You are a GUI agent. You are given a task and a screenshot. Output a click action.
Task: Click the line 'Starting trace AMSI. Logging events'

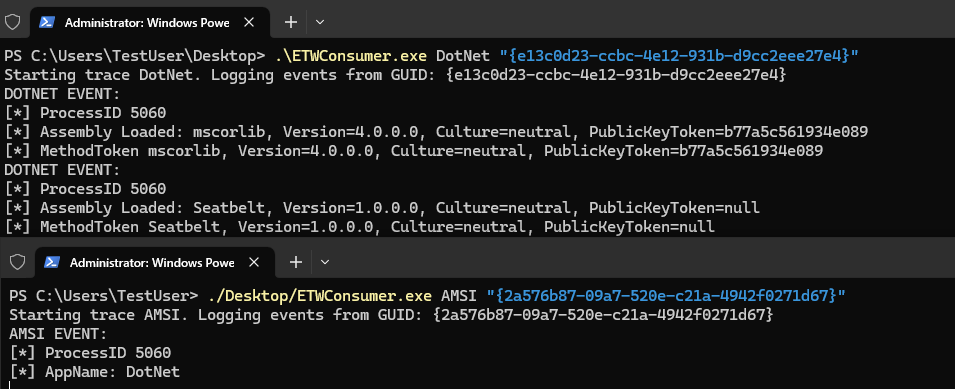click(391, 315)
